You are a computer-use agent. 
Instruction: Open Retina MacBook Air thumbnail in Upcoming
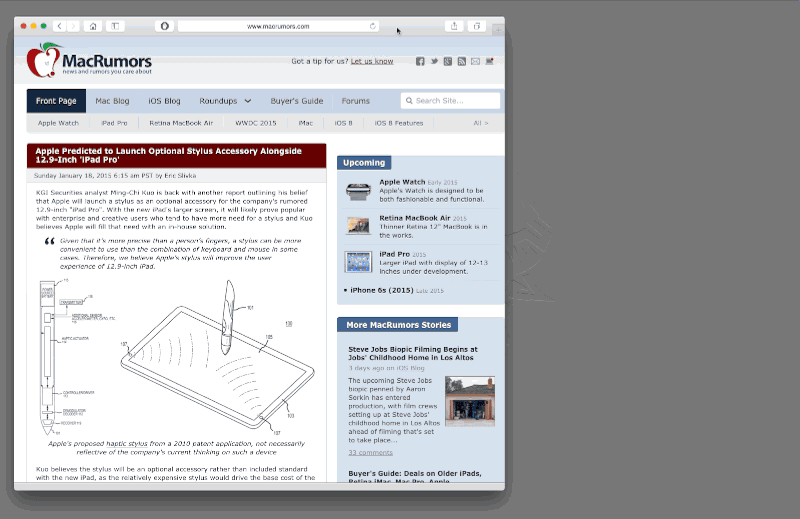358,225
